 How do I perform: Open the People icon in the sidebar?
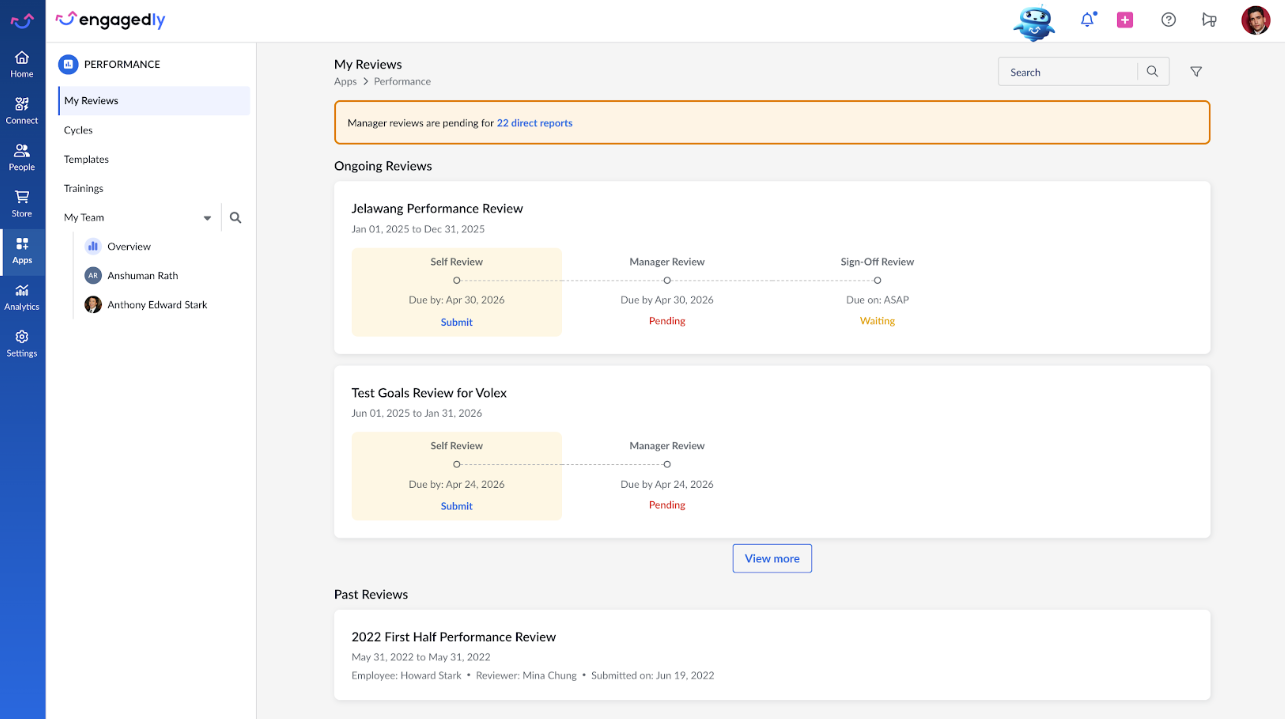coord(22,151)
